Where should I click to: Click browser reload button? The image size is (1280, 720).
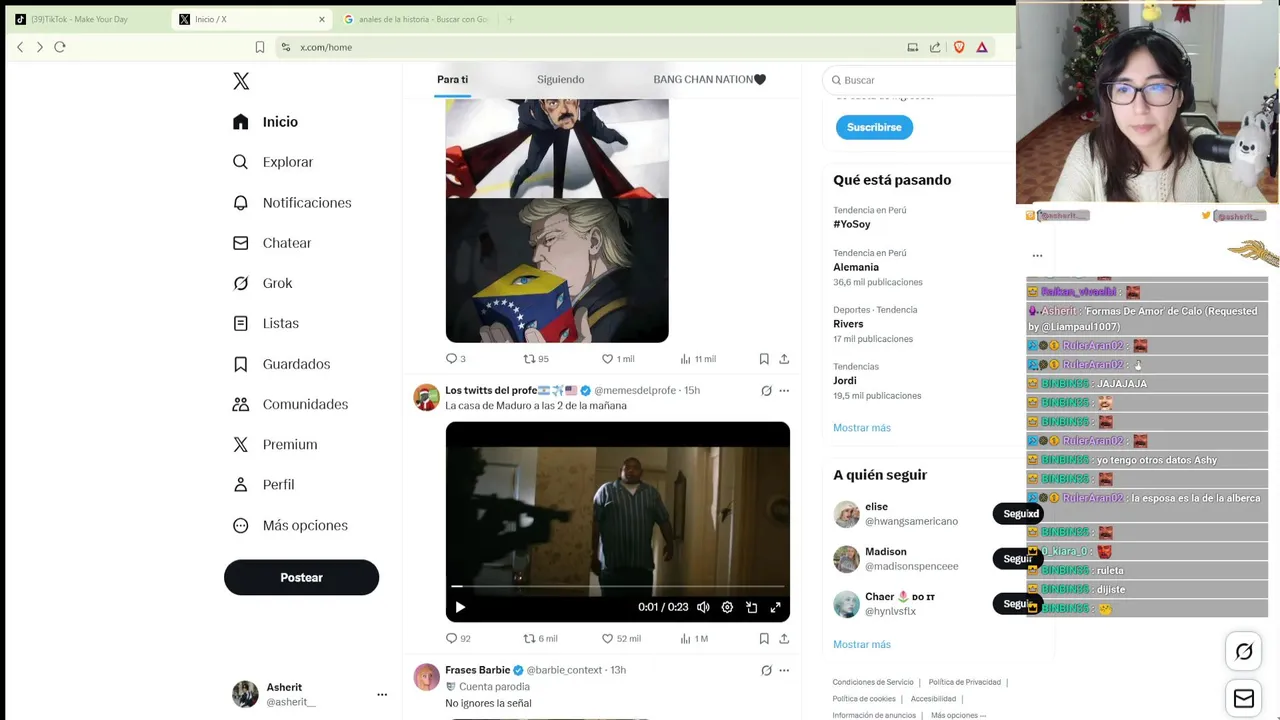60,47
